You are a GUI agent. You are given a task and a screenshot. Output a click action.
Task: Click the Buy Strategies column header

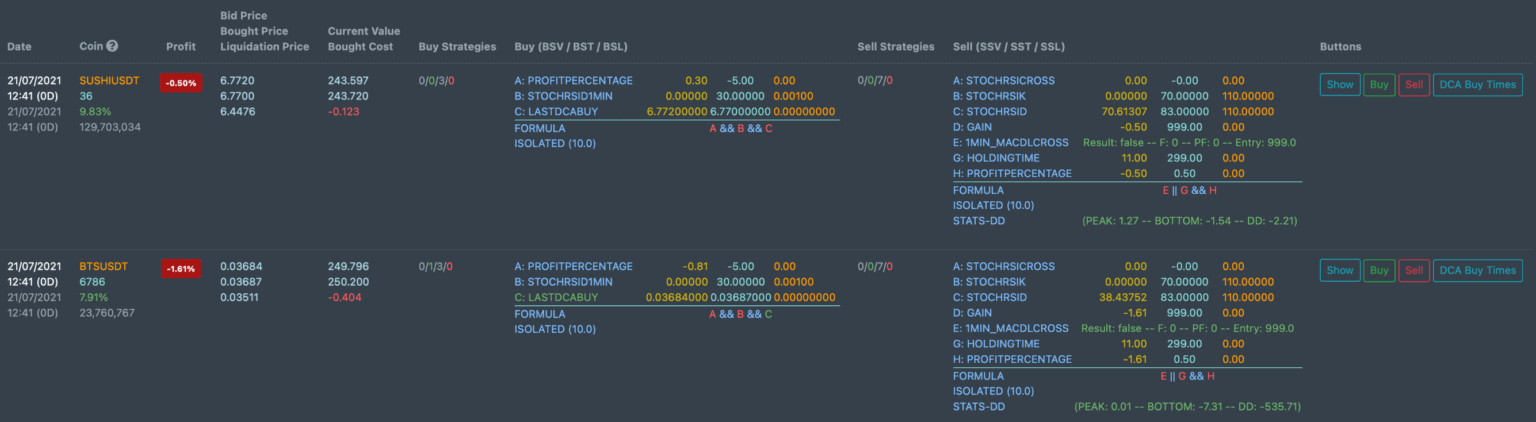tap(457, 47)
